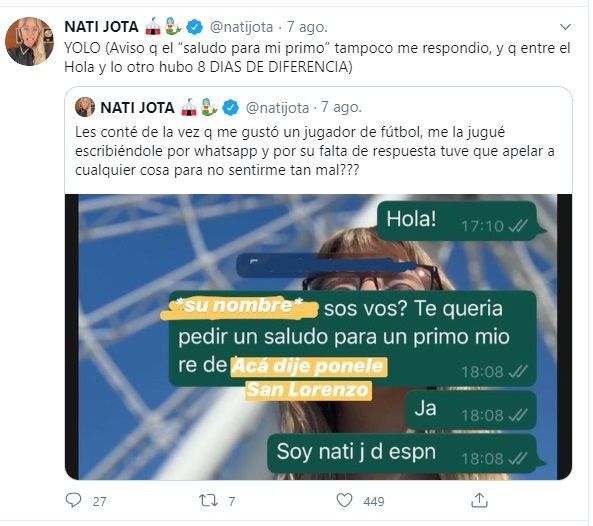Viewport: 593px width, 526px height.
Task: Click mermaid emoji in quoted tweet header
Action: [x=209, y=107]
